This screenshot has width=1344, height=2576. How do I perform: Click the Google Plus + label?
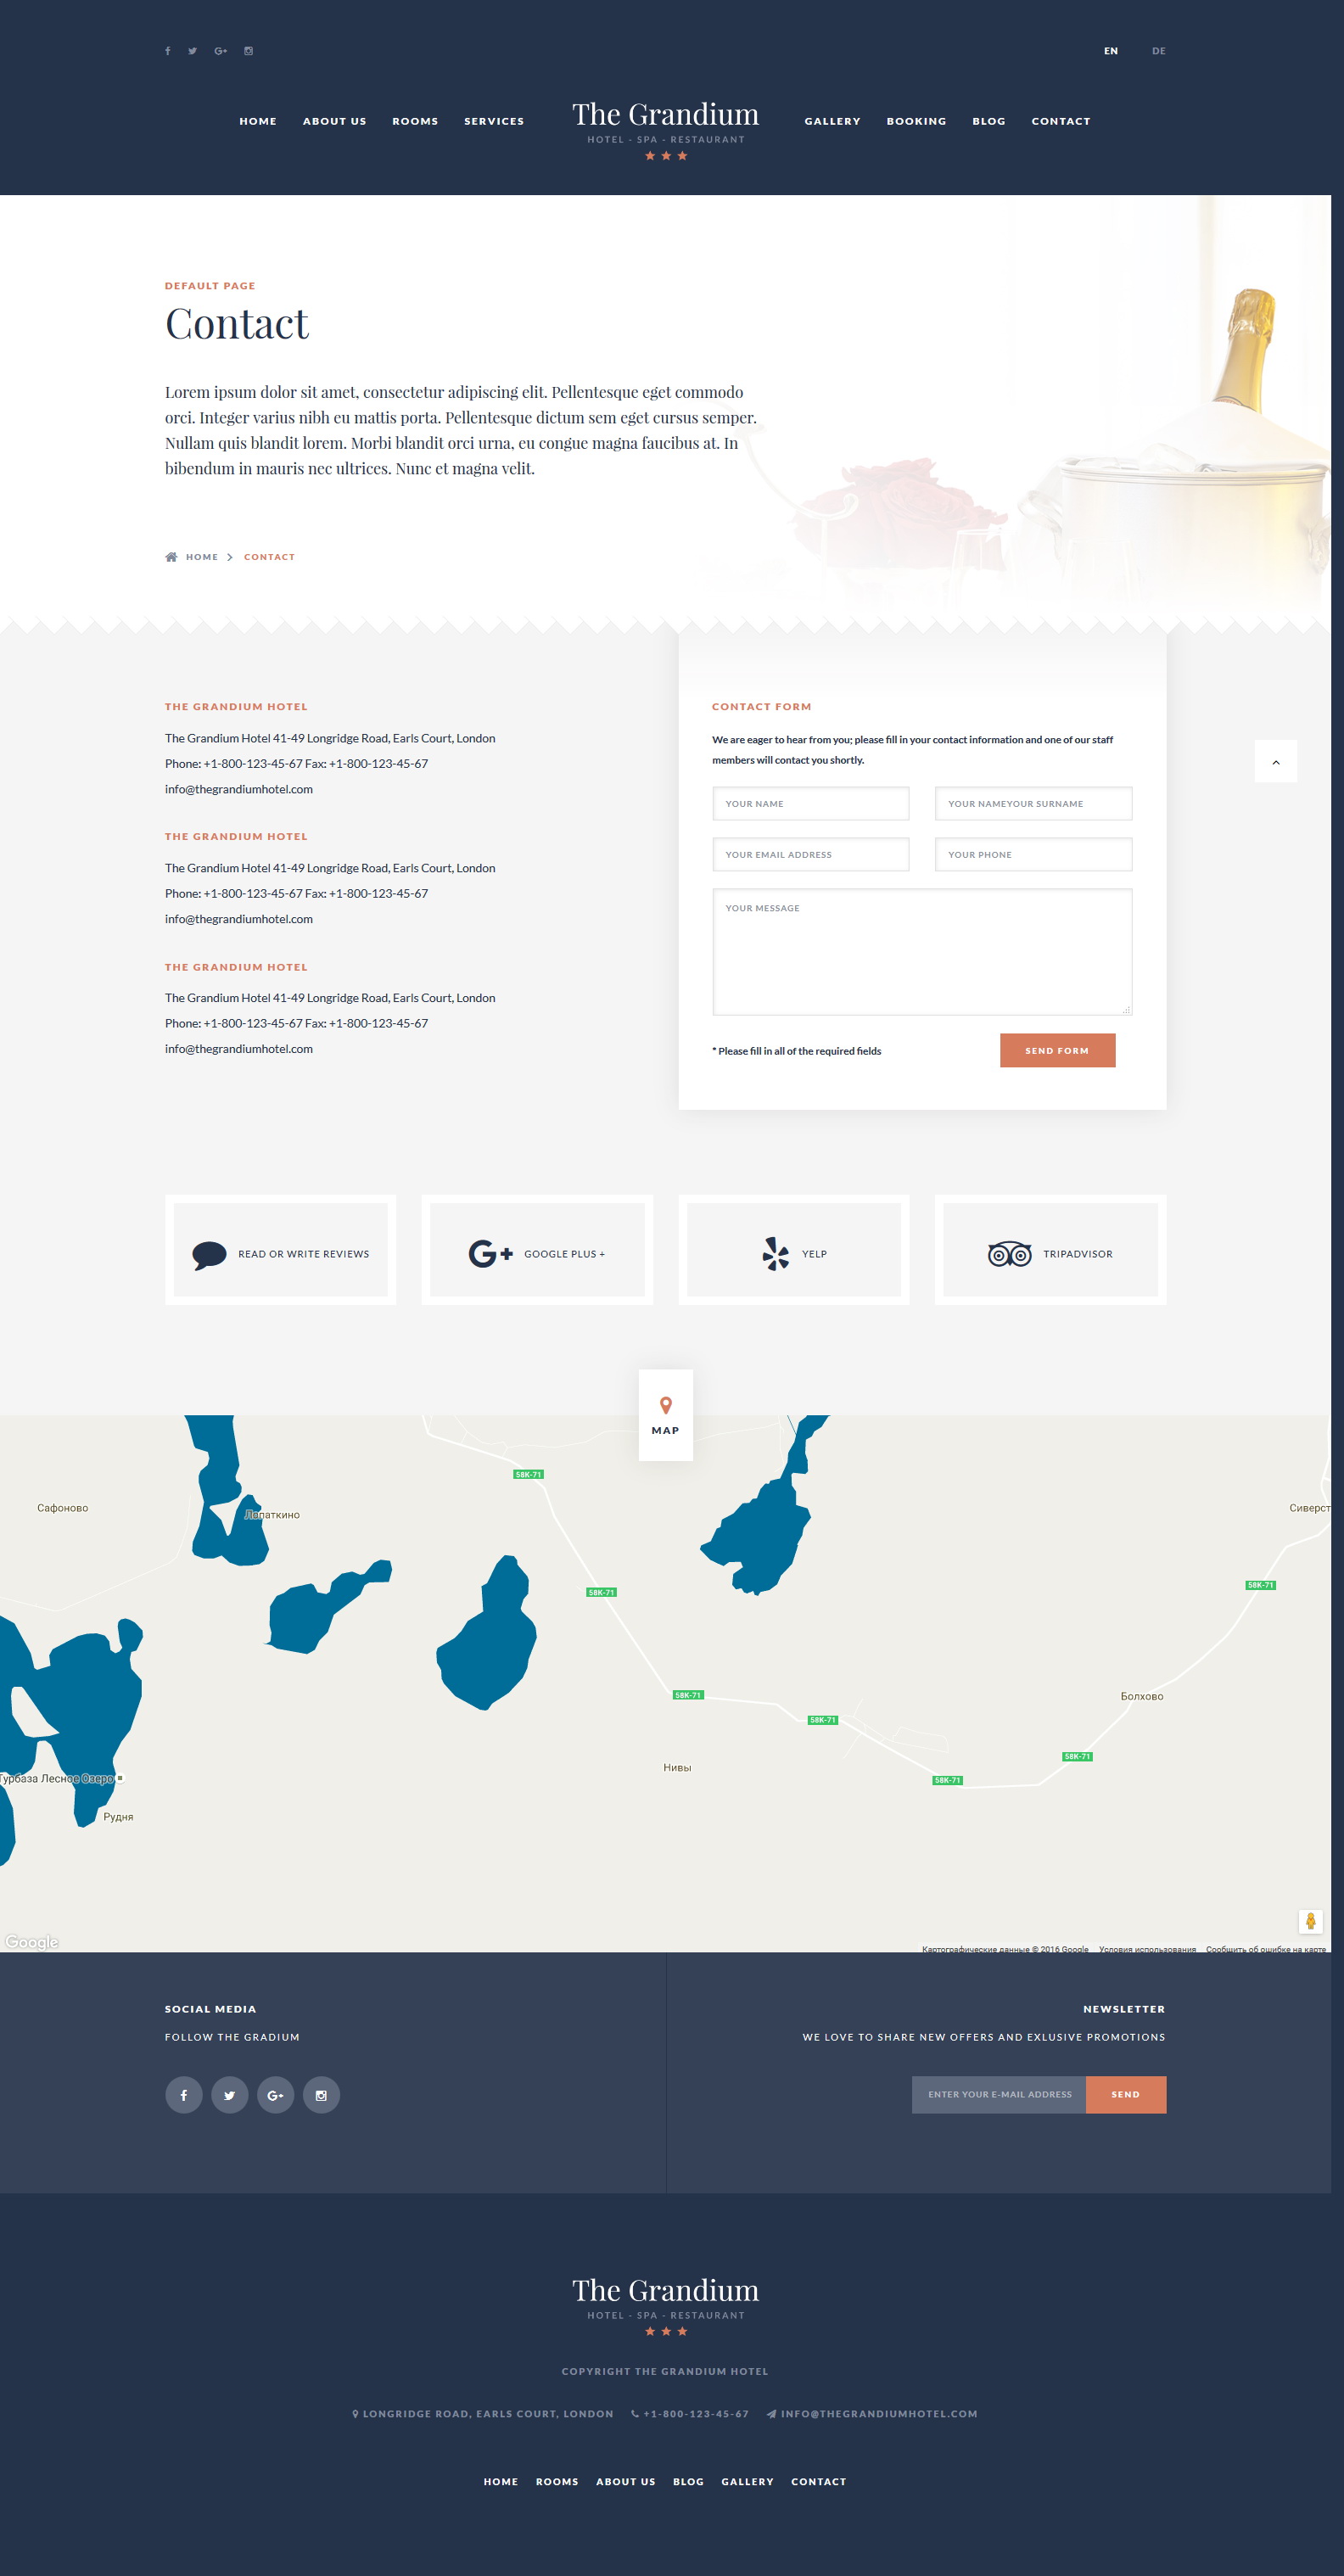tap(565, 1255)
